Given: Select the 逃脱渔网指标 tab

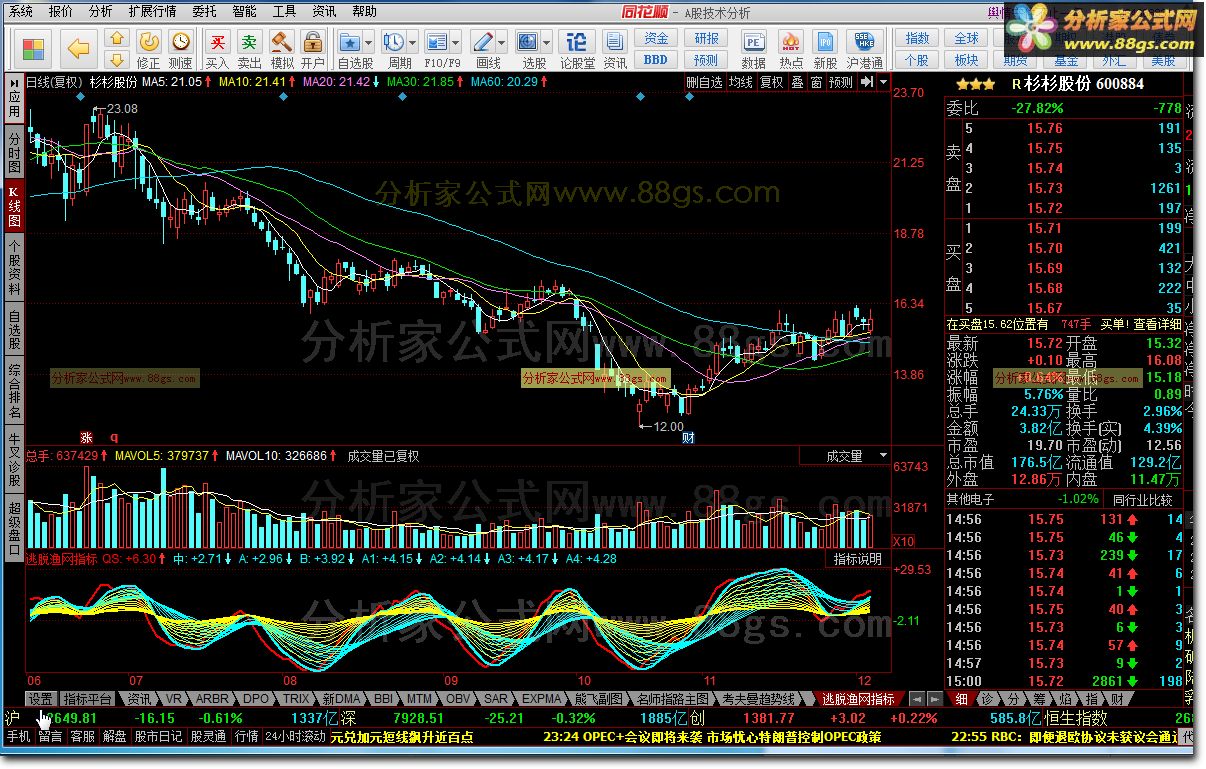Looking at the screenshot, I should (x=857, y=699).
